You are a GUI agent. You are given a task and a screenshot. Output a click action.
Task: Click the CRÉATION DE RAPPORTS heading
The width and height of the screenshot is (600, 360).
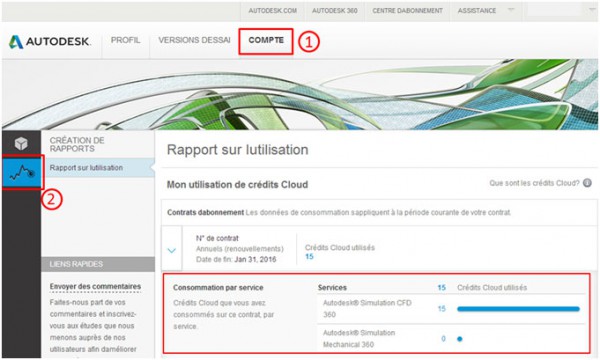pos(77,144)
